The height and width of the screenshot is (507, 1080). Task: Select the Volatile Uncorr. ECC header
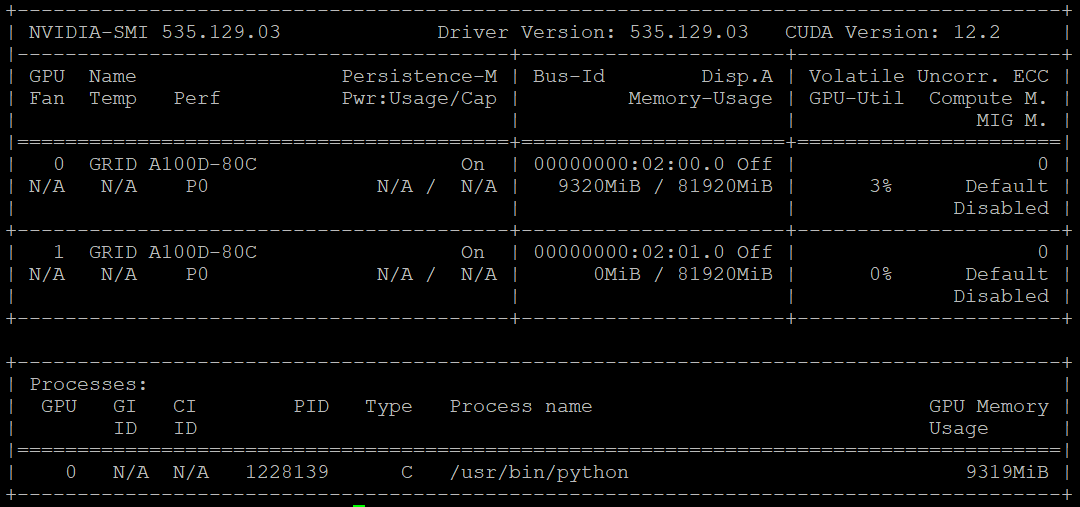(x=928, y=76)
